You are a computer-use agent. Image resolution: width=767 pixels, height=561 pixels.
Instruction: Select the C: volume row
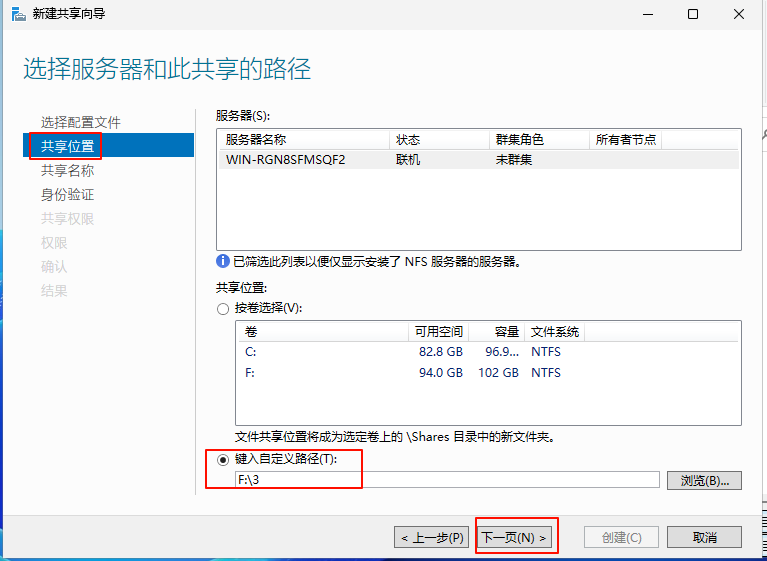pos(400,352)
